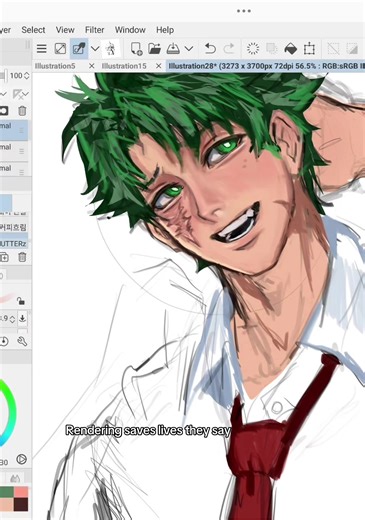Image resolution: width=365 pixels, height=520 pixels.
Task: Delete sub tool with lower trash icon
Action: [22, 257]
